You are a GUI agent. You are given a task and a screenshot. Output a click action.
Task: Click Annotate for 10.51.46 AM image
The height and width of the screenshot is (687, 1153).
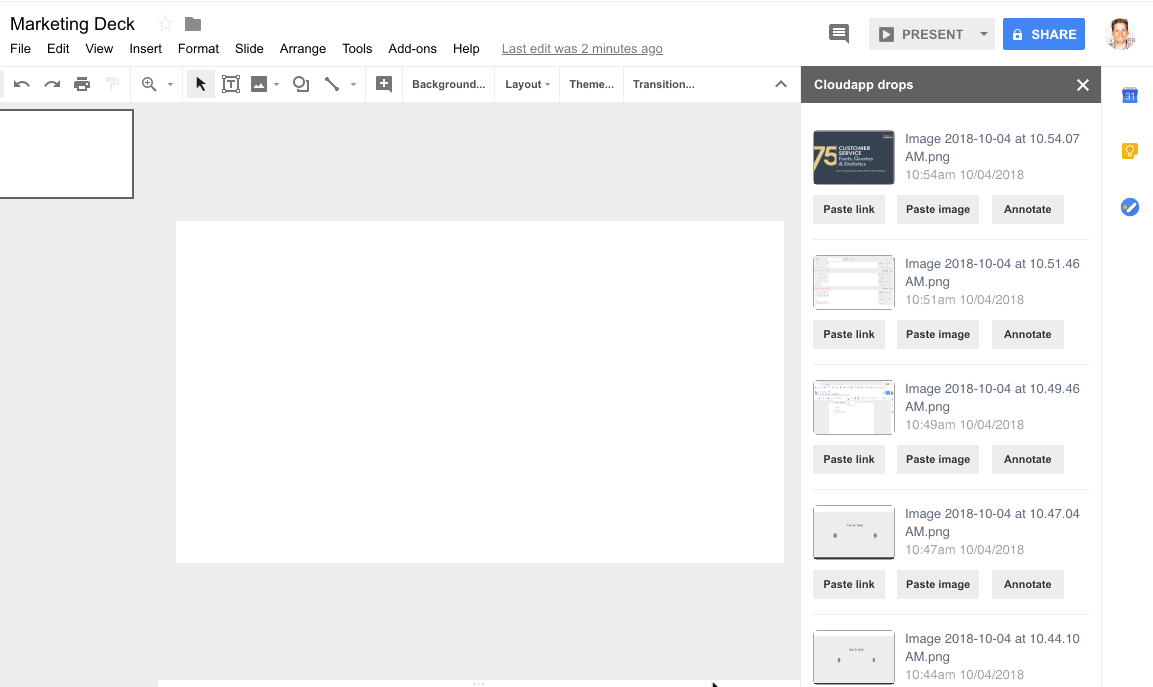1027,334
